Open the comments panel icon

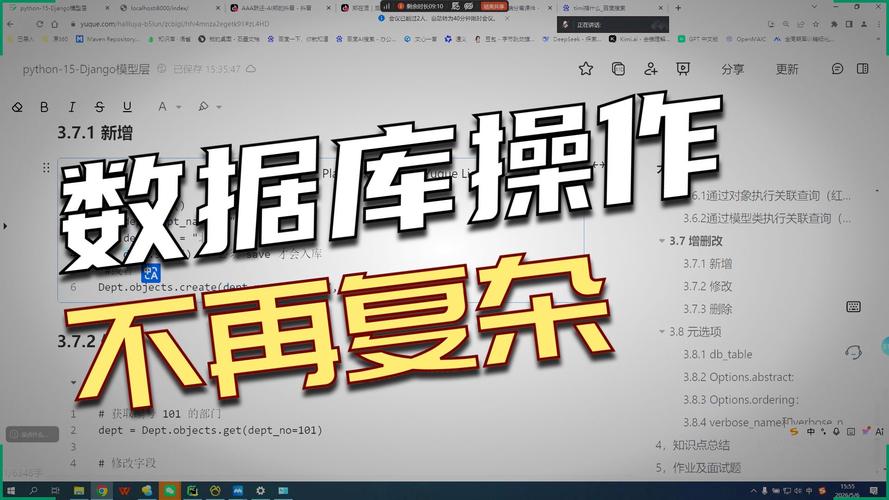pos(837,69)
